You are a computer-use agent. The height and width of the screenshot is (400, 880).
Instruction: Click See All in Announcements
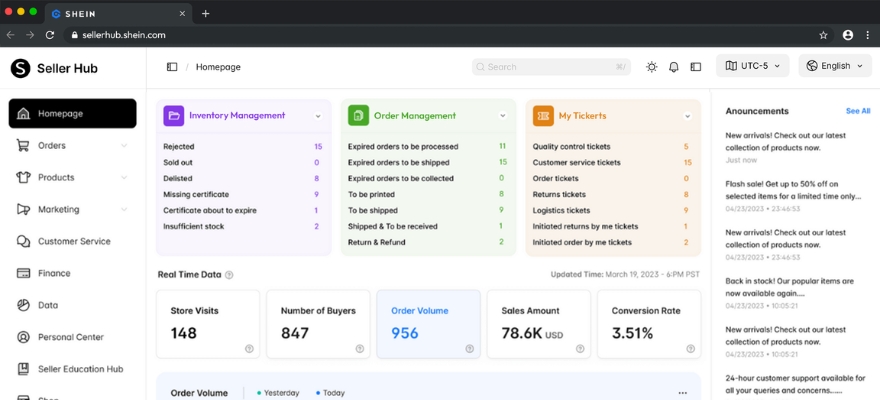[x=858, y=111]
